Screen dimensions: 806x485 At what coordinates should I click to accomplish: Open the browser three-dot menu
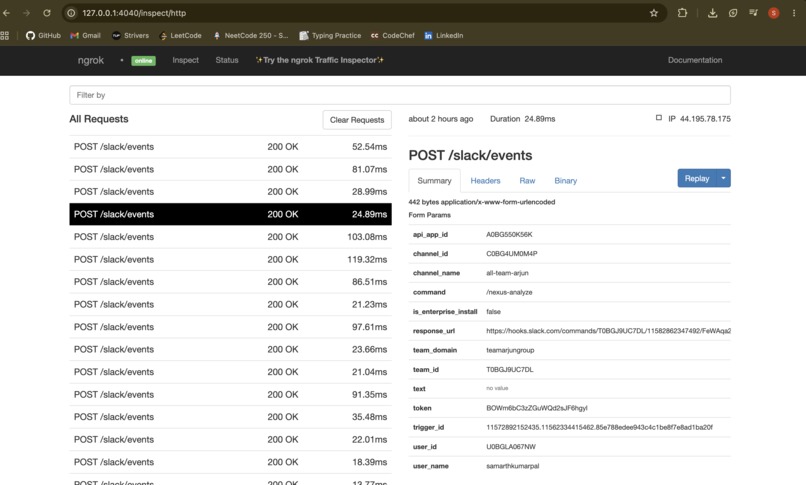click(x=794, y=13)
